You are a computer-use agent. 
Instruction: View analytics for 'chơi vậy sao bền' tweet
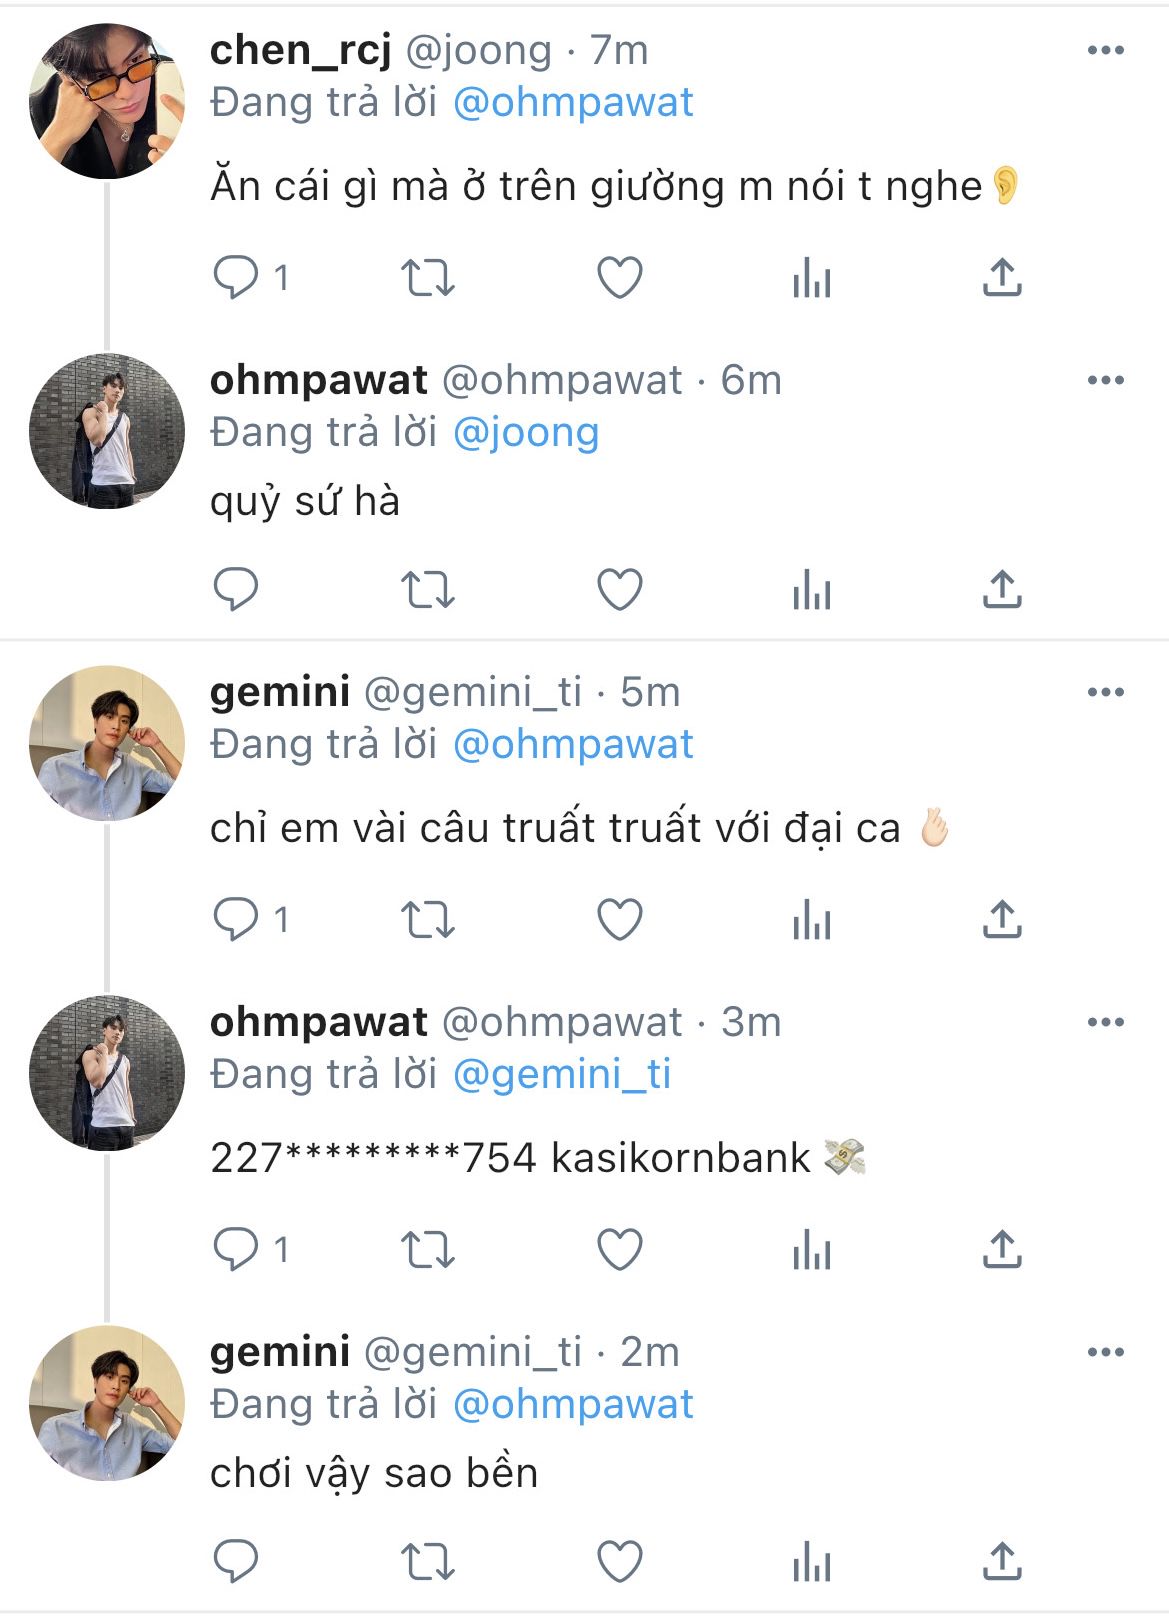(x=811, y=1562)
